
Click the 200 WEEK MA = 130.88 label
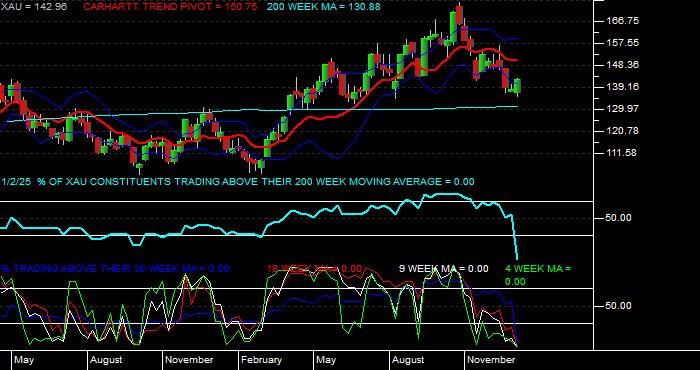[x=324, y=7]
